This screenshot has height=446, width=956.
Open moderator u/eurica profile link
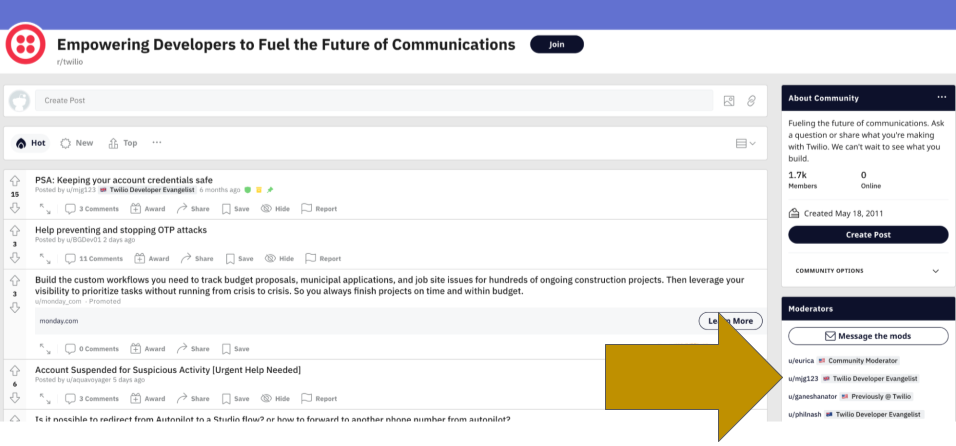(x=801, y=360)
